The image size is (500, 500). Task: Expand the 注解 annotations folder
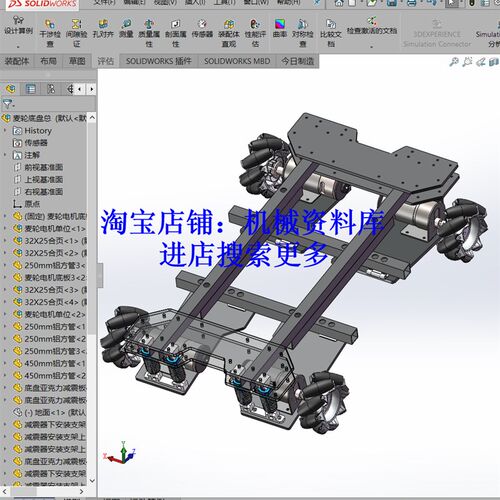(x=5, y=155)
